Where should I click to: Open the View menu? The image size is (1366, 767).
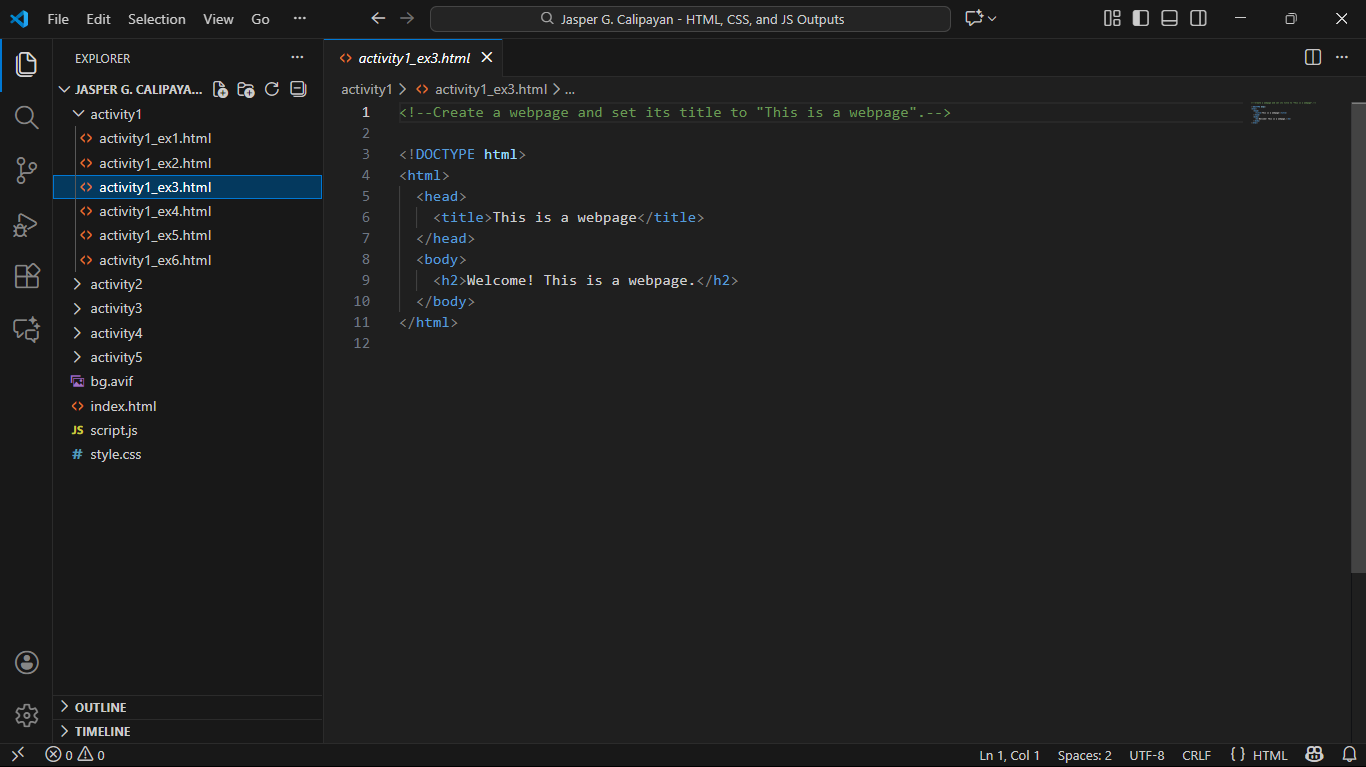click(x=218, y=19)
